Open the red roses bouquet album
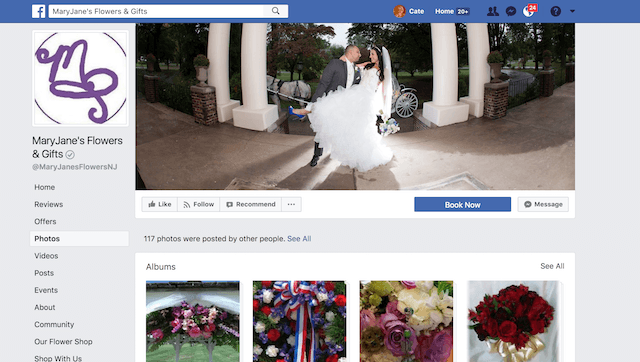The image size is (640, 362). point(514,321)
